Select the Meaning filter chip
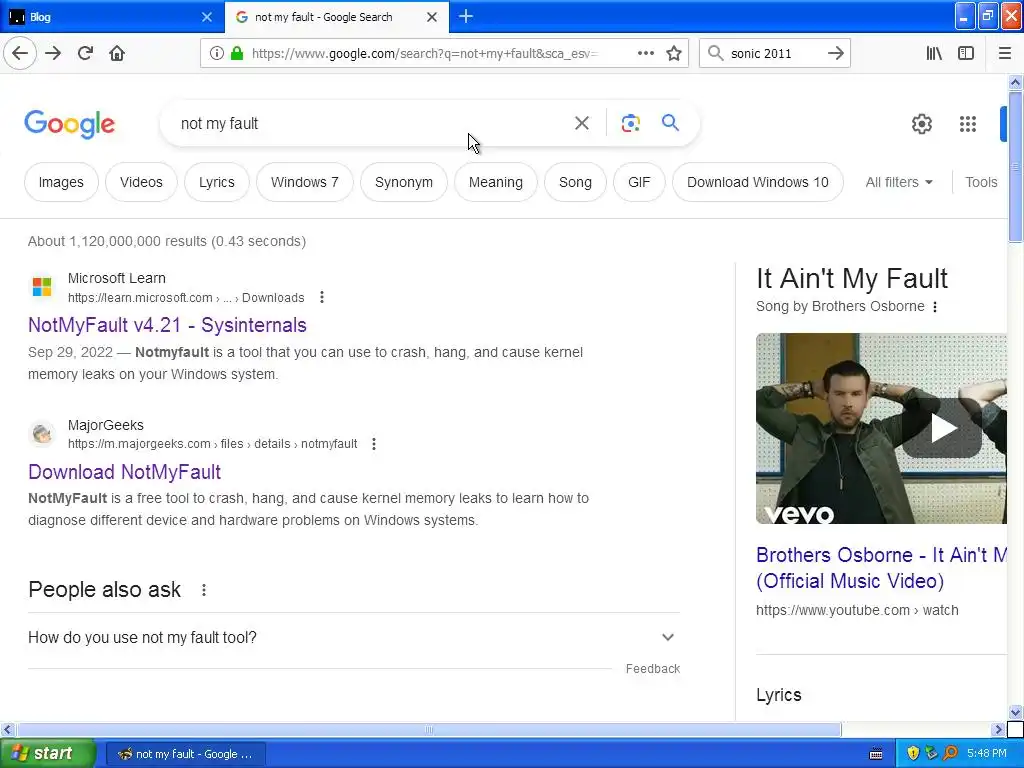This screenshot has height=768, width=1024. [496, 182]
